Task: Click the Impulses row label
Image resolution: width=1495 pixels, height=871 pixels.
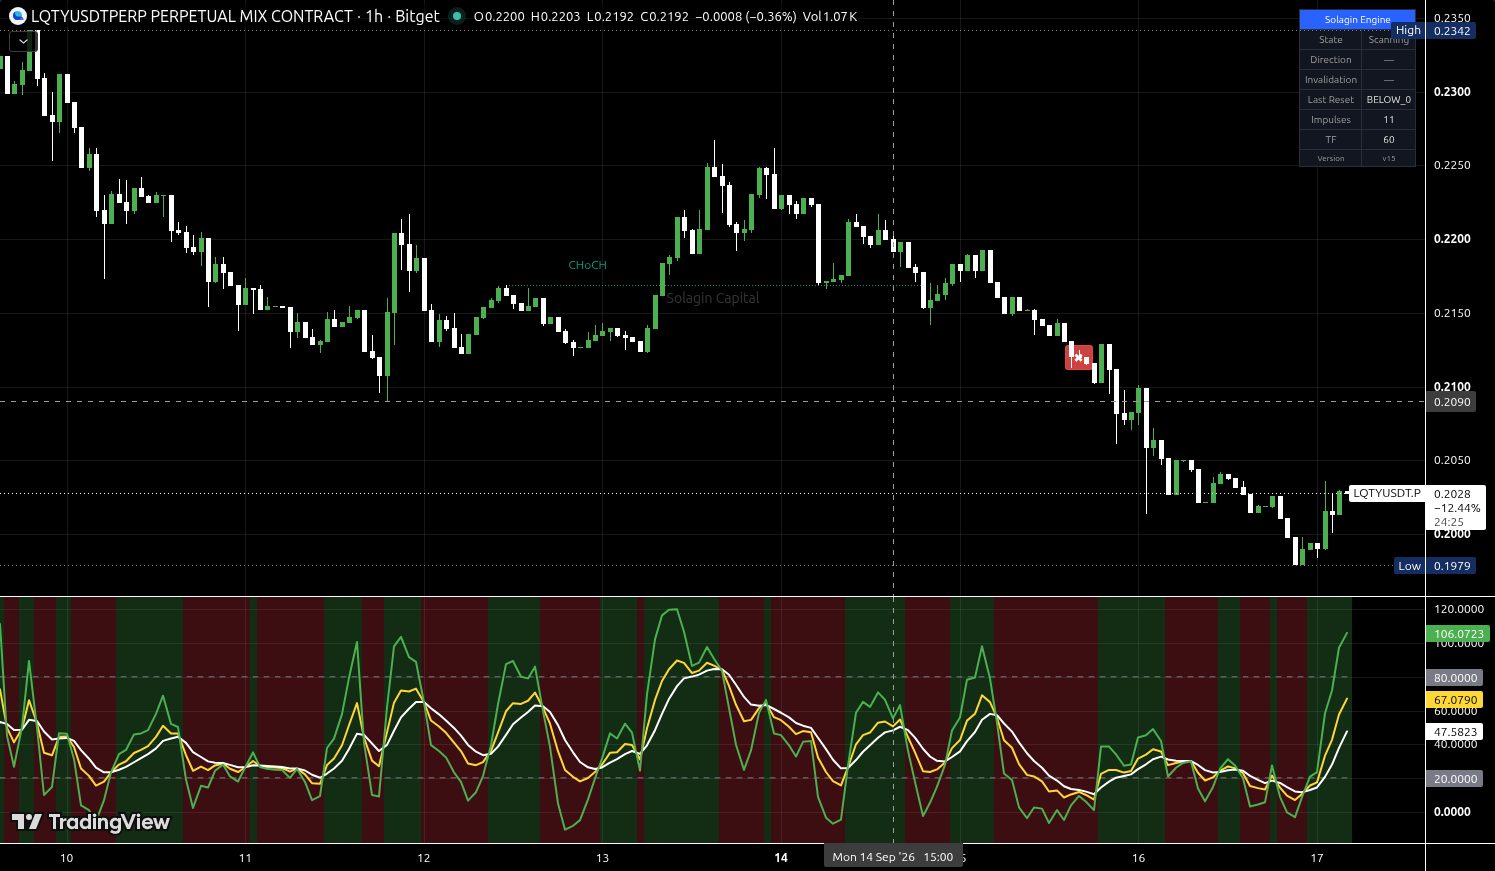Action: (1331, 120)
